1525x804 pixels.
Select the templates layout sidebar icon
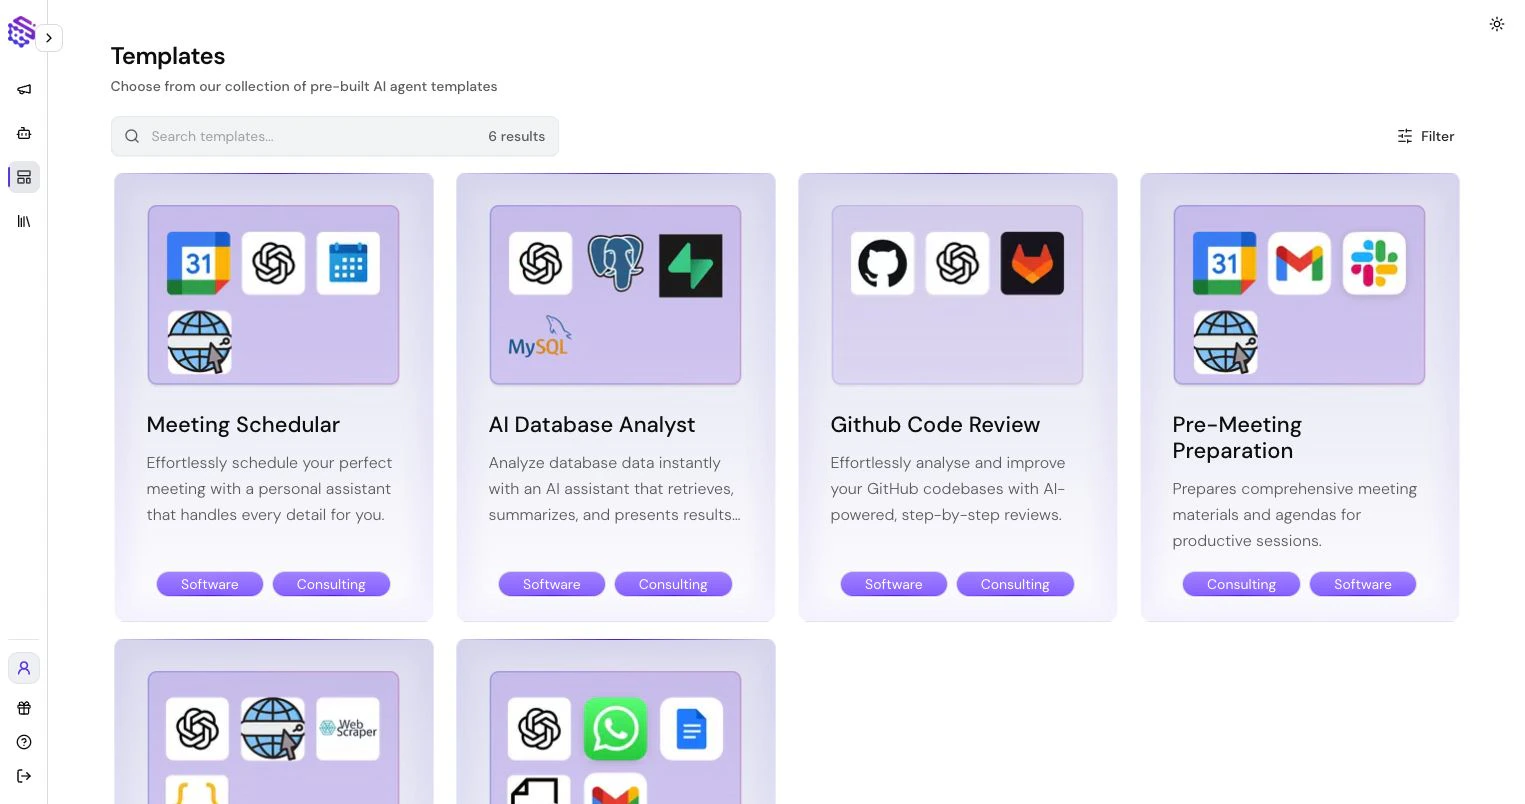[x=24, y=177]
